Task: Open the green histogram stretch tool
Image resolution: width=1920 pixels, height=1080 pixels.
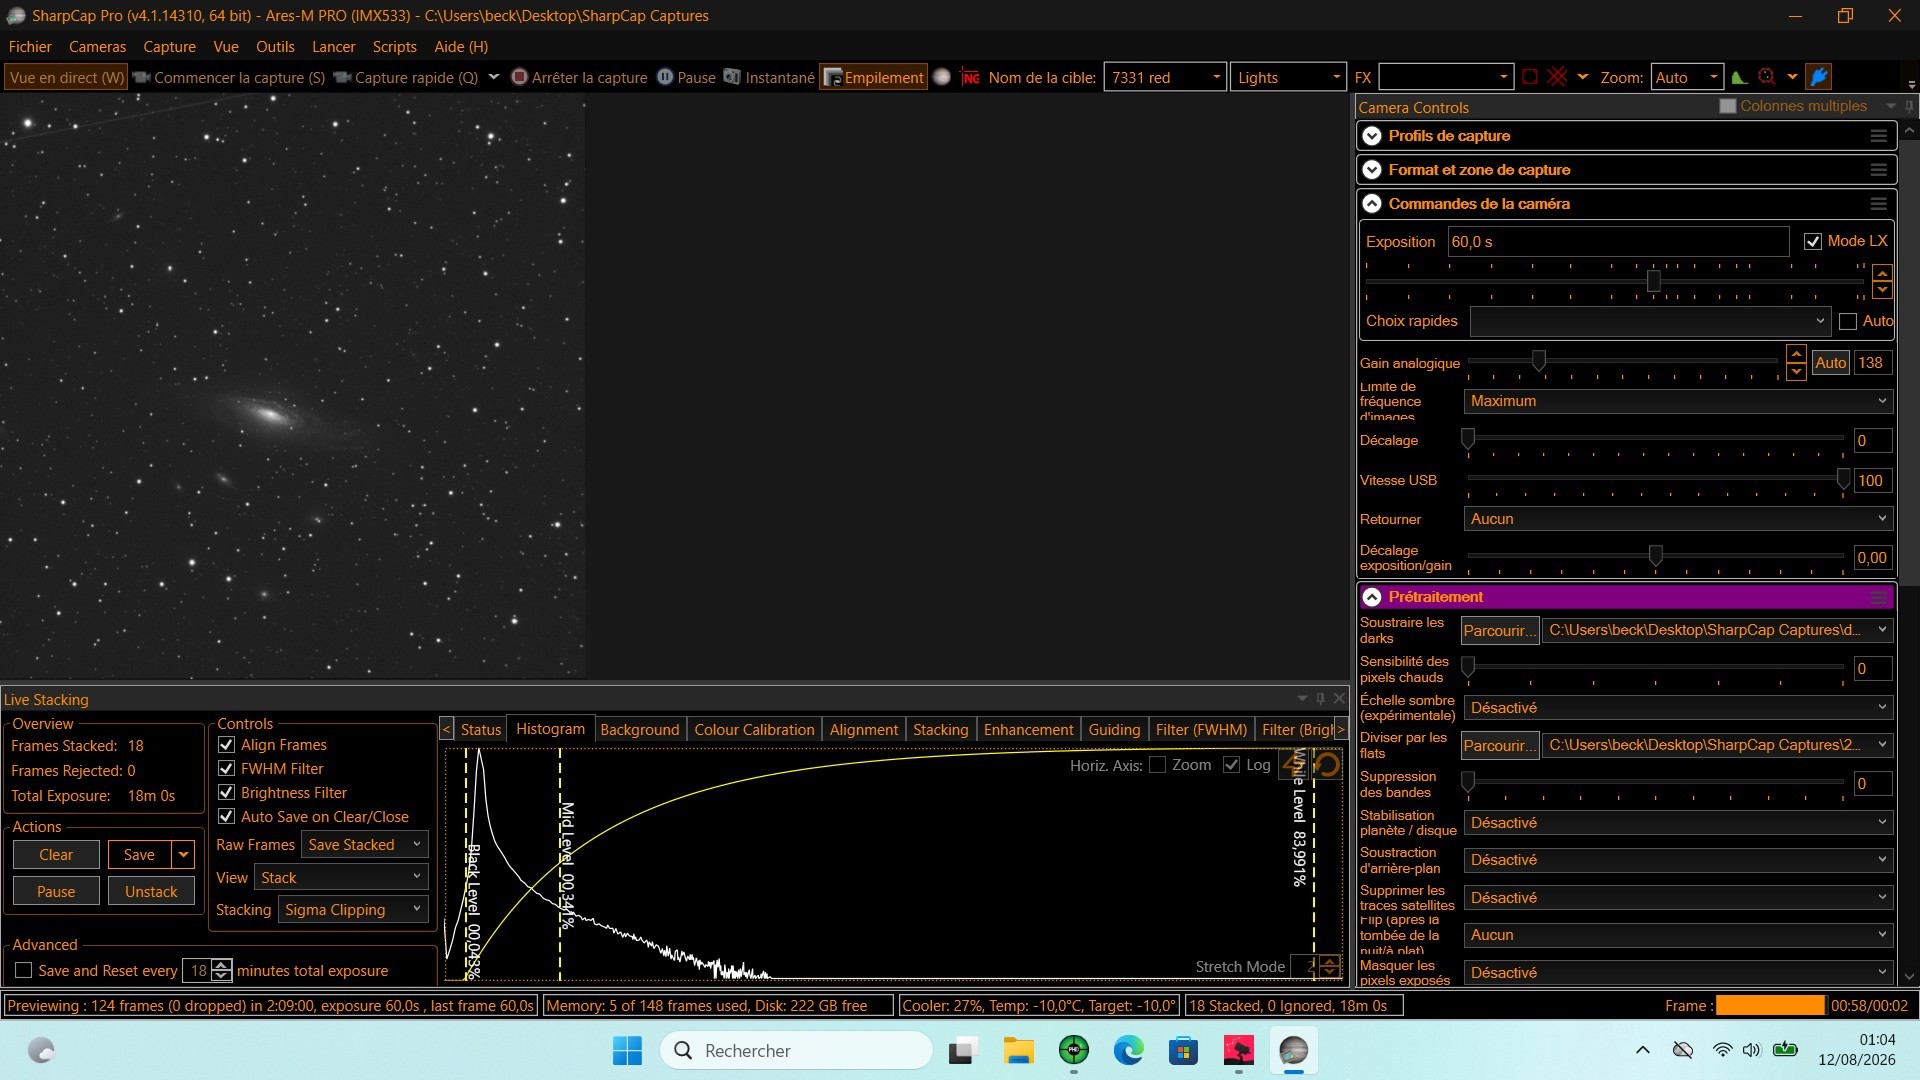Action: pyautogui.click(x=1739, y=77)
